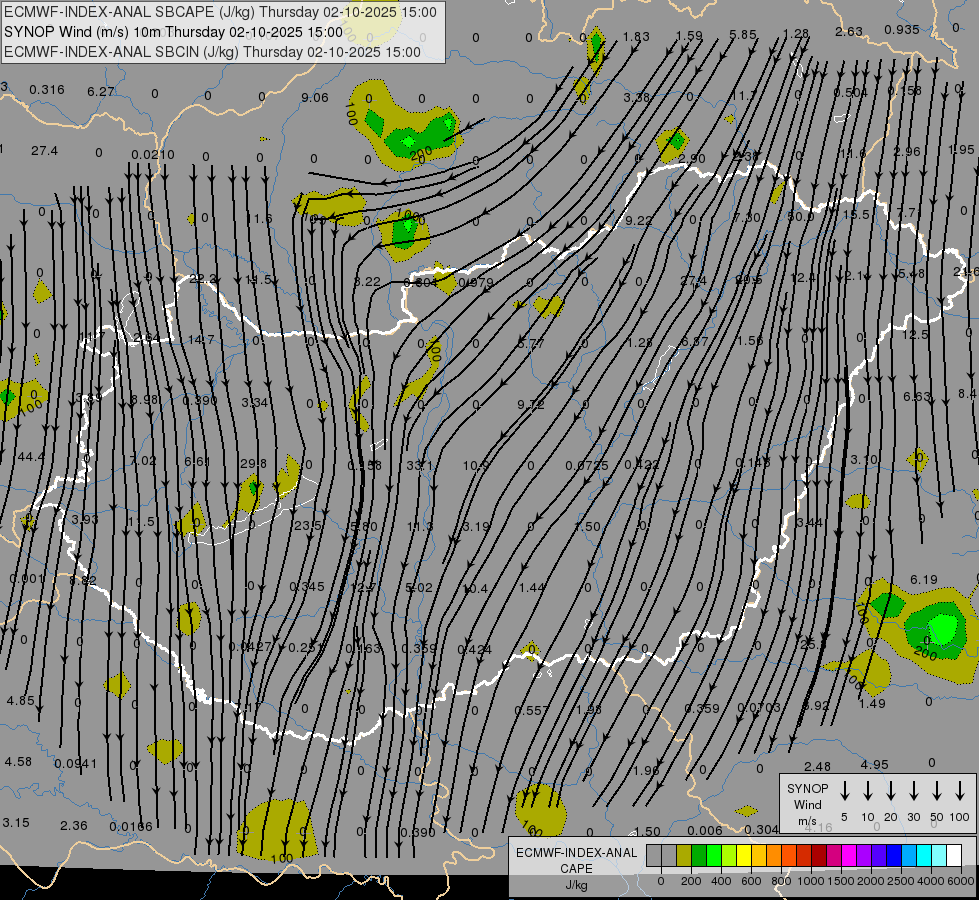Click the 800 tick label in CAPE legend
Viewport: 979px width, 900px height.
point(781,881)
